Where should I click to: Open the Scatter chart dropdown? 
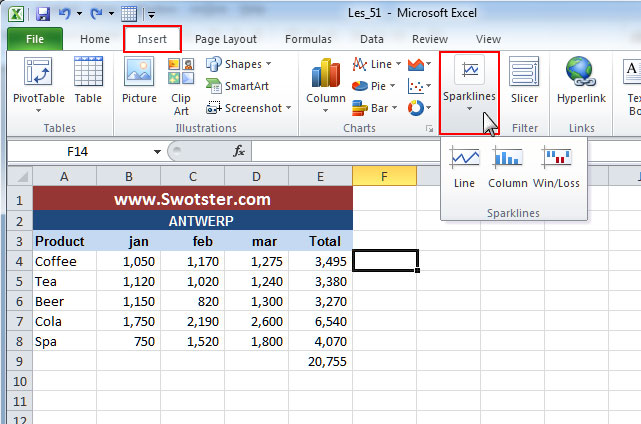(x=419, y=86)
